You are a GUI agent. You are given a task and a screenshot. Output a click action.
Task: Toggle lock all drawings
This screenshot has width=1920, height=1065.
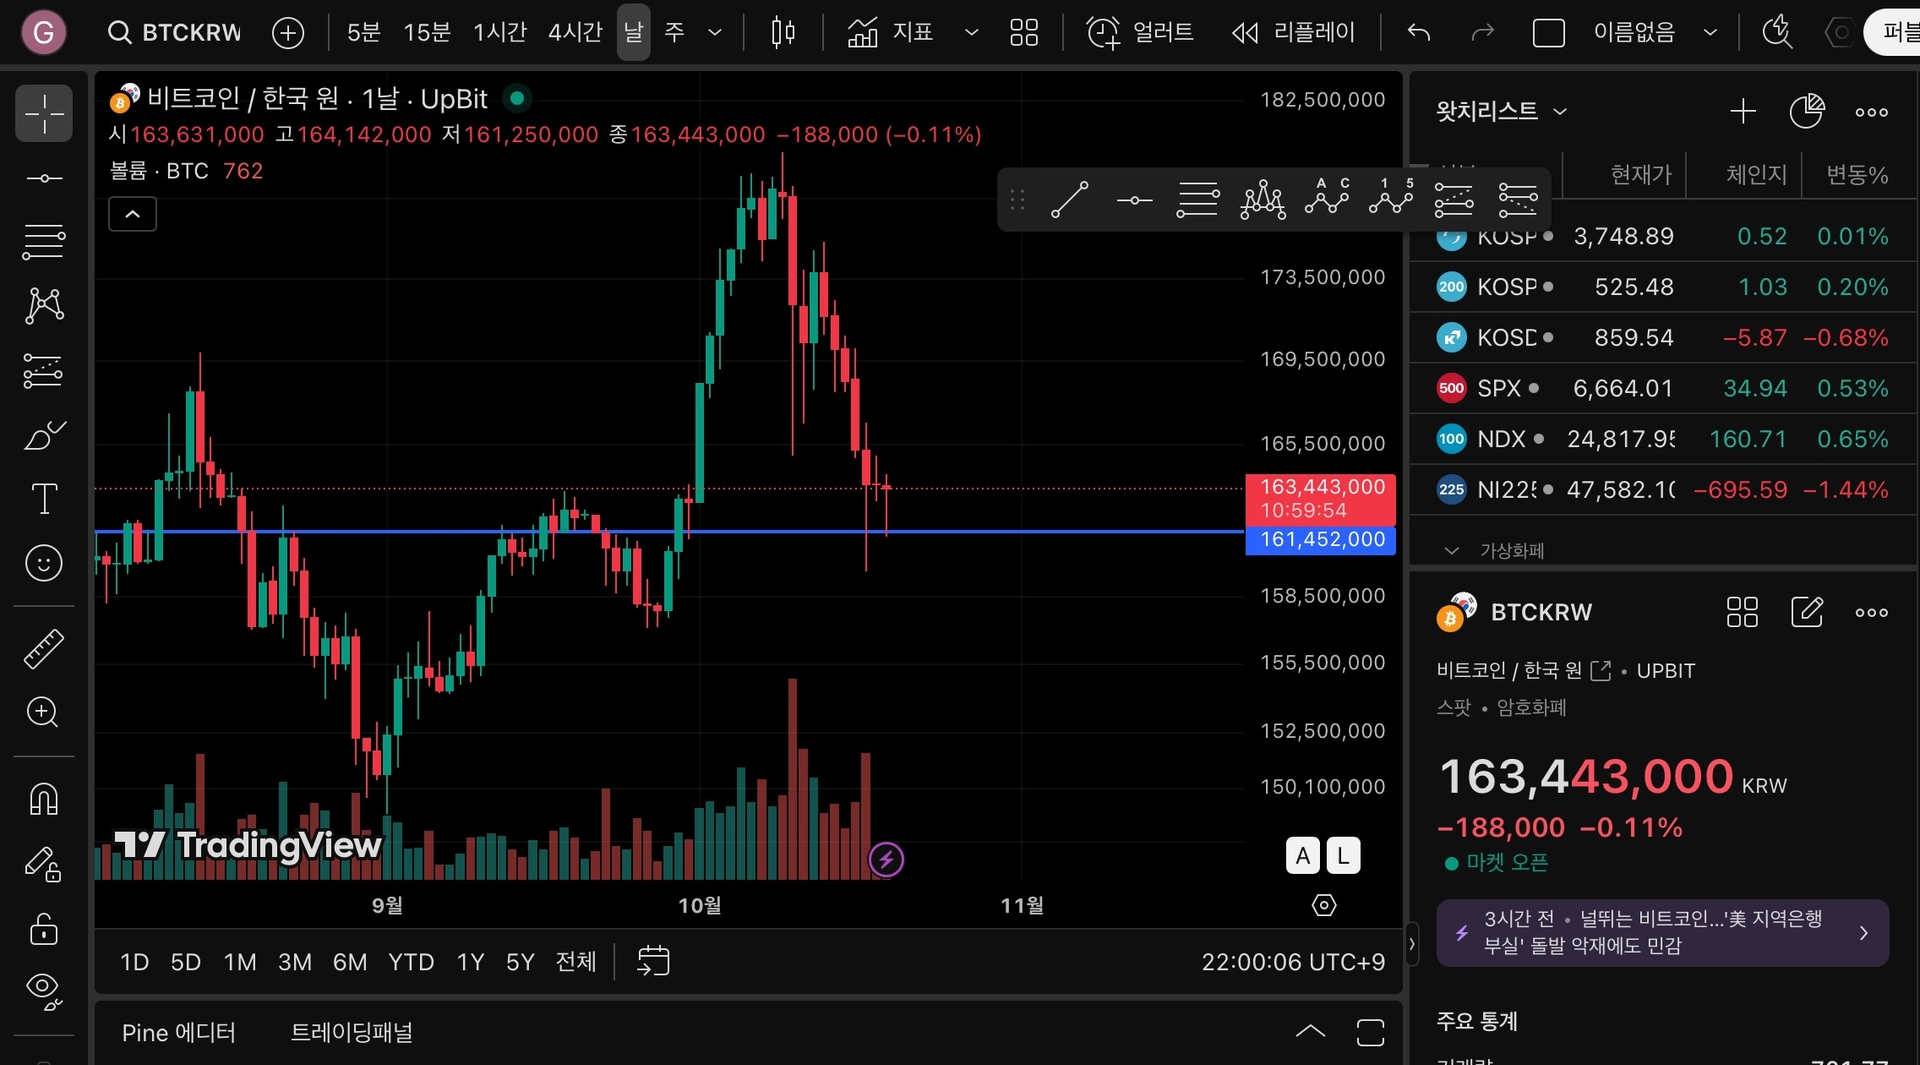tap(44, 928)
